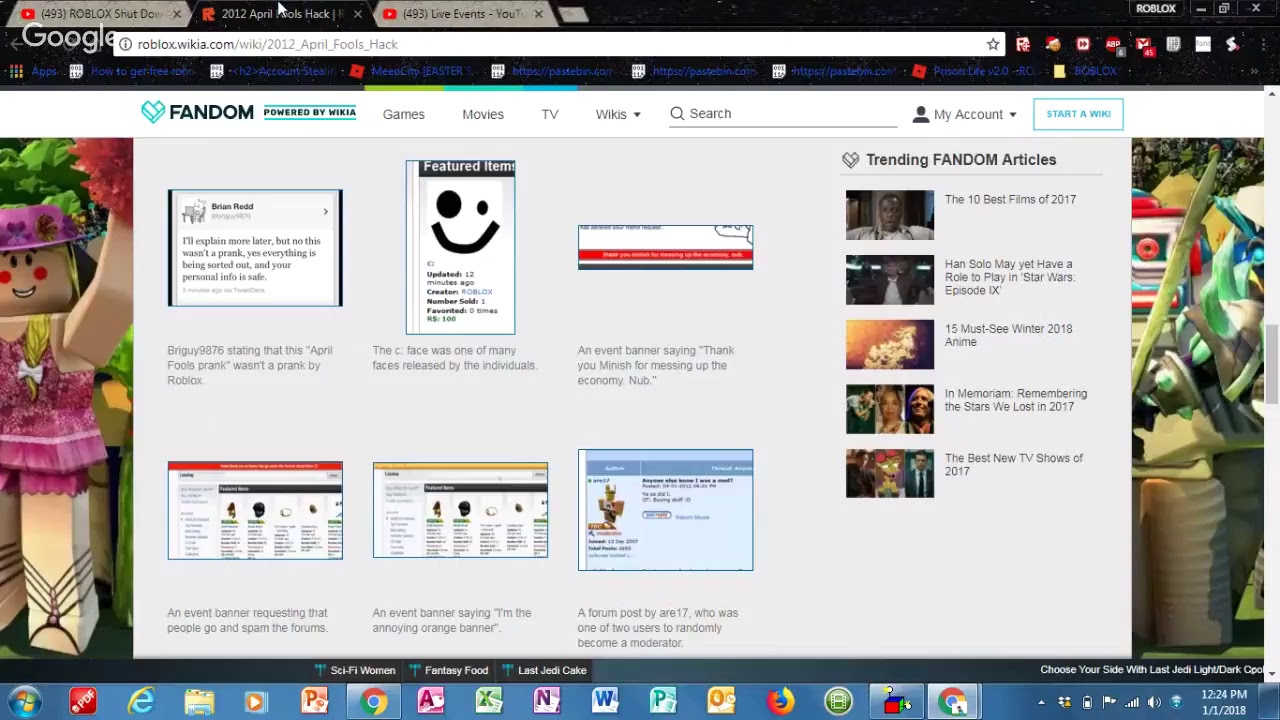Click the START A WIKI button
The height and width of the screenshot is (720, 1280).
tap(1078, 114)
